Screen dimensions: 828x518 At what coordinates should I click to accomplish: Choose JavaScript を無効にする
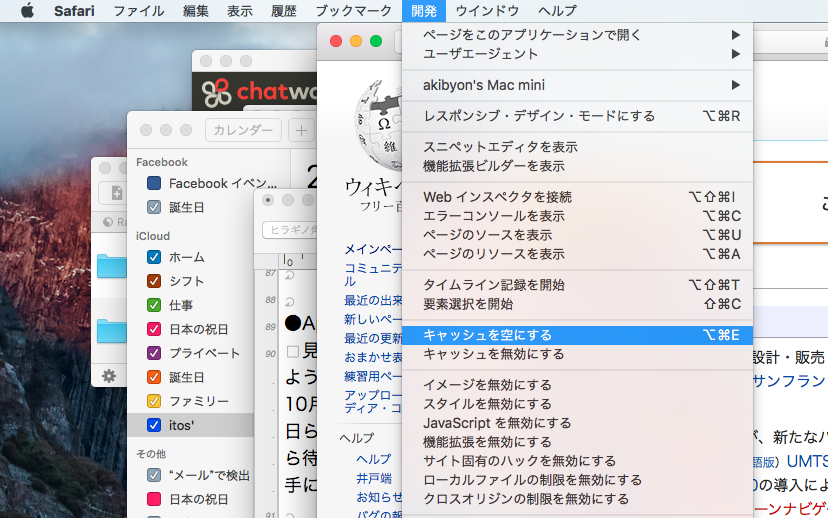point(577,423)
